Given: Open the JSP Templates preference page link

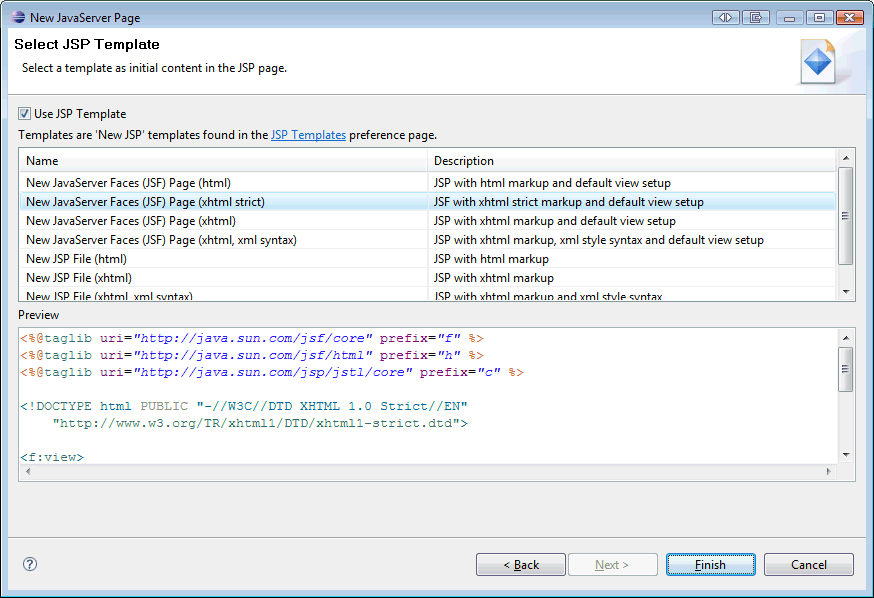Looking at the screenshot, I should [308, 134].
